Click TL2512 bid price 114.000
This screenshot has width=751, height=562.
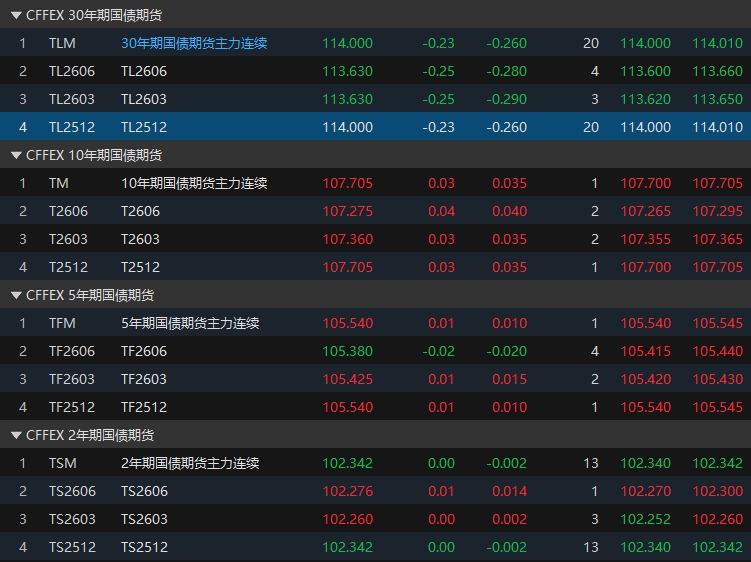645,127
